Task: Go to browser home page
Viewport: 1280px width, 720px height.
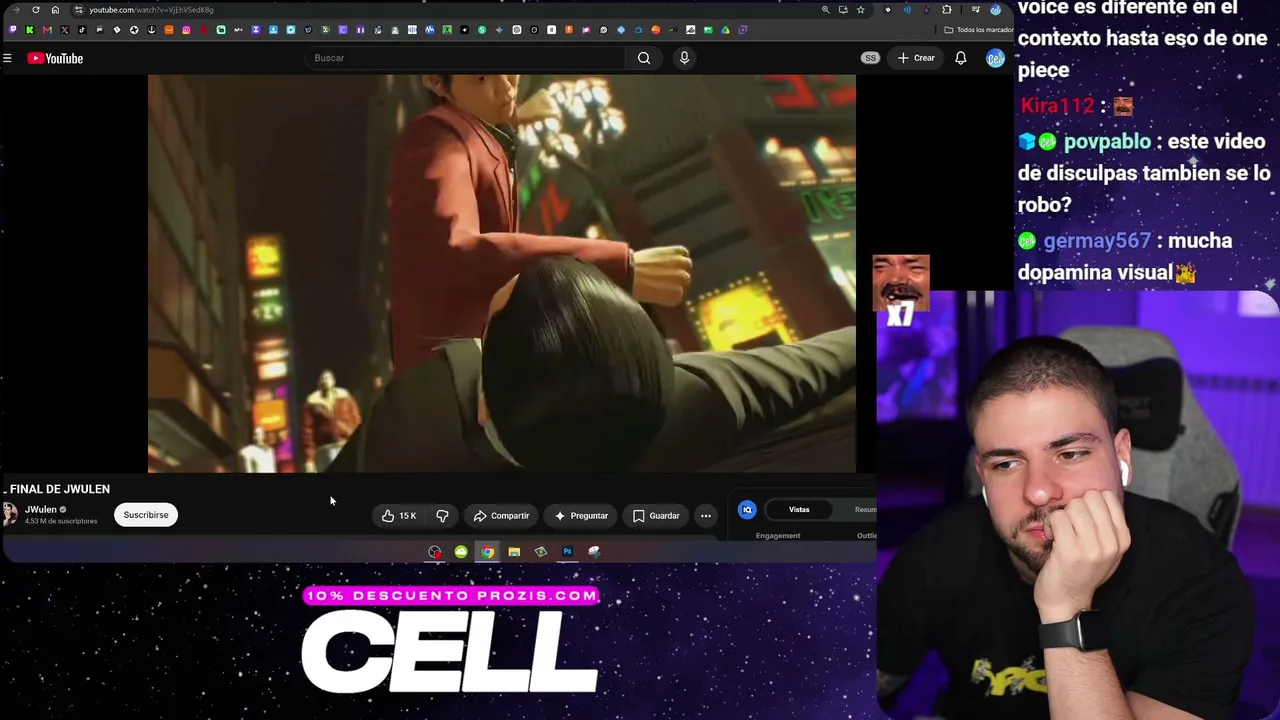Action: pos(55,10)
